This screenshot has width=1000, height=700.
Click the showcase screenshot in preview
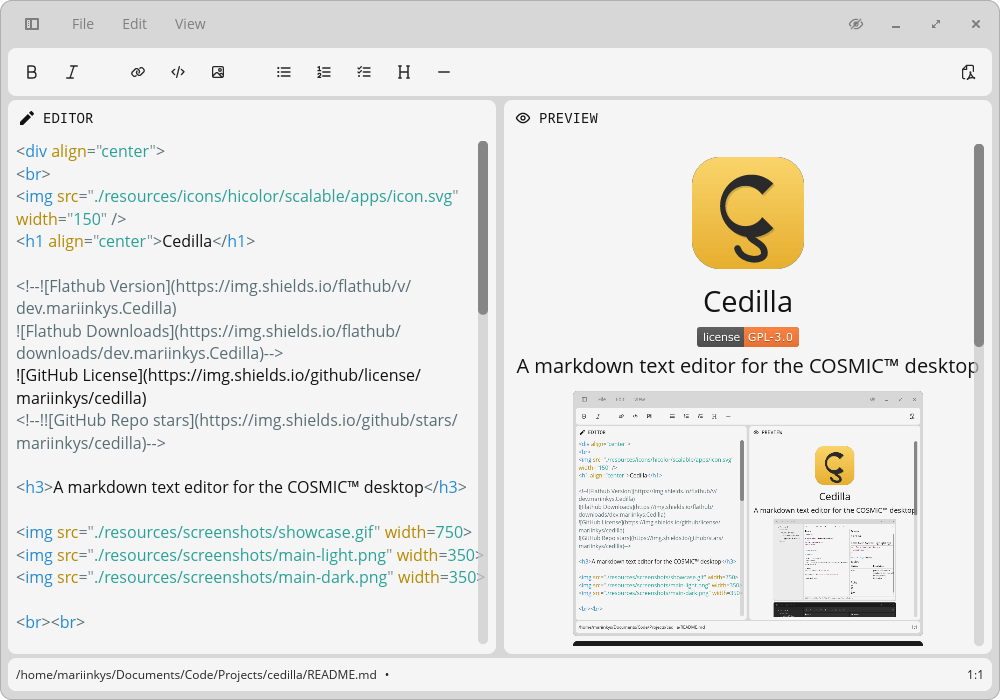(748, 512)
